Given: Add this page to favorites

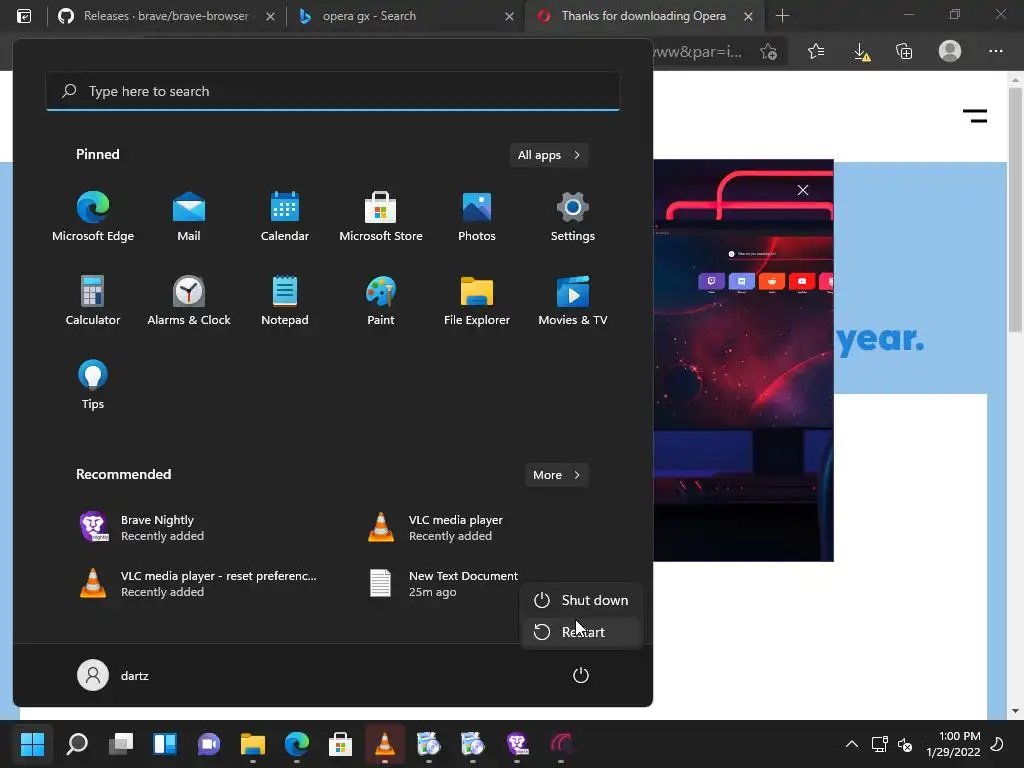Looking at the screenshot, I should coord(769,52).
